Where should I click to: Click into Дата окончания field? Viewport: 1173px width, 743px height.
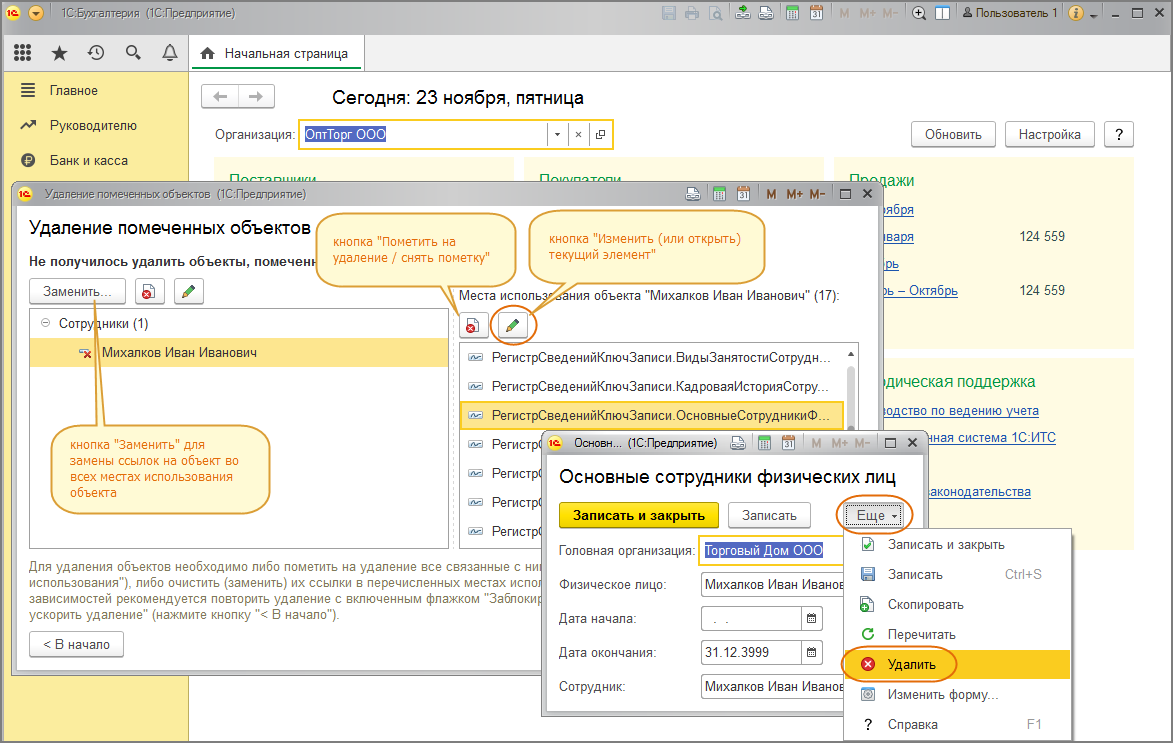pos(750,652)
